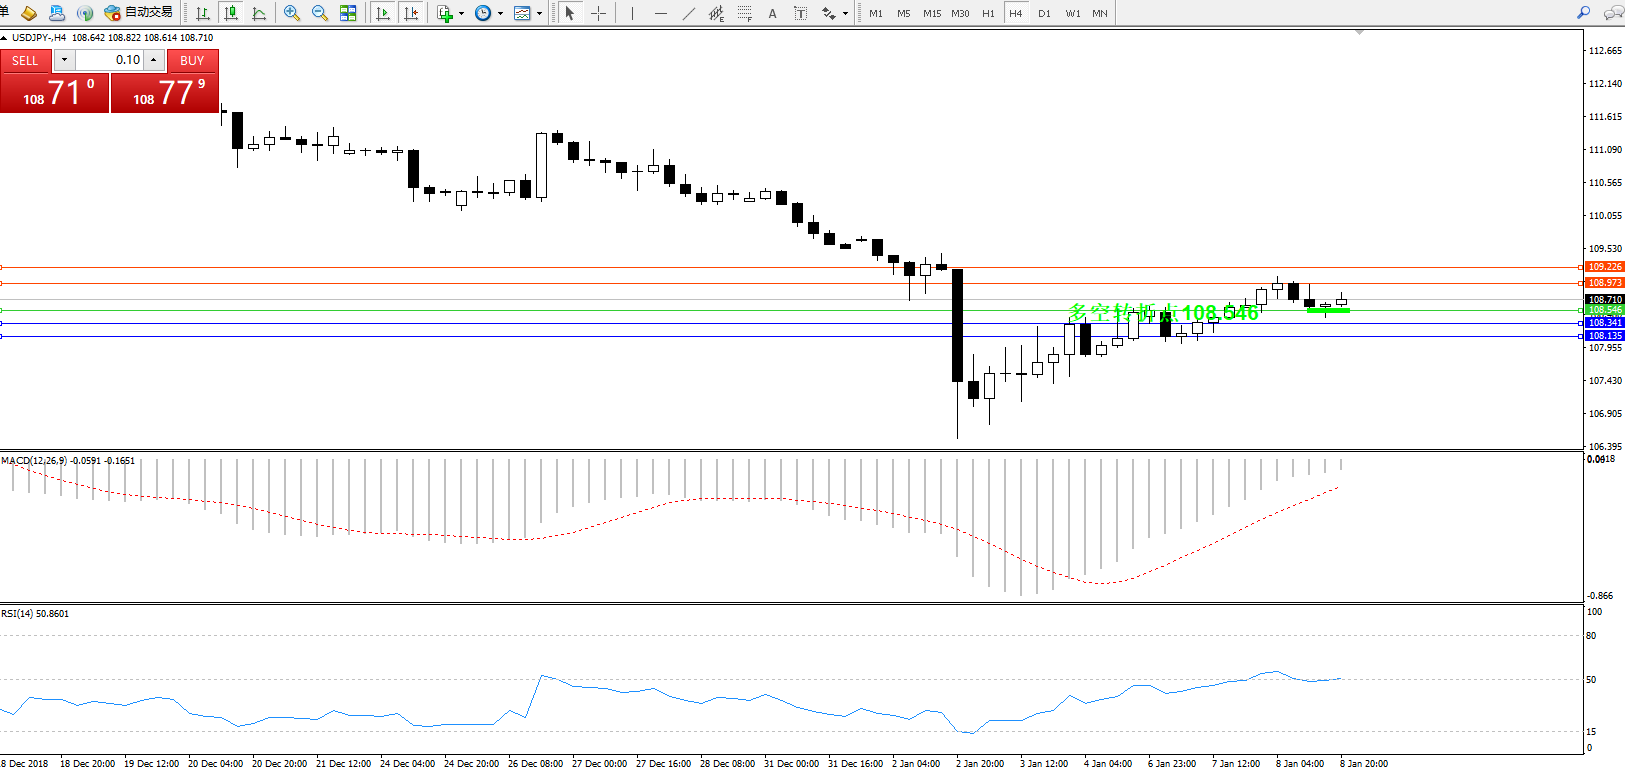Open the search magnifier in toolbar
1625x774 pixels.
click(1583, 13)
